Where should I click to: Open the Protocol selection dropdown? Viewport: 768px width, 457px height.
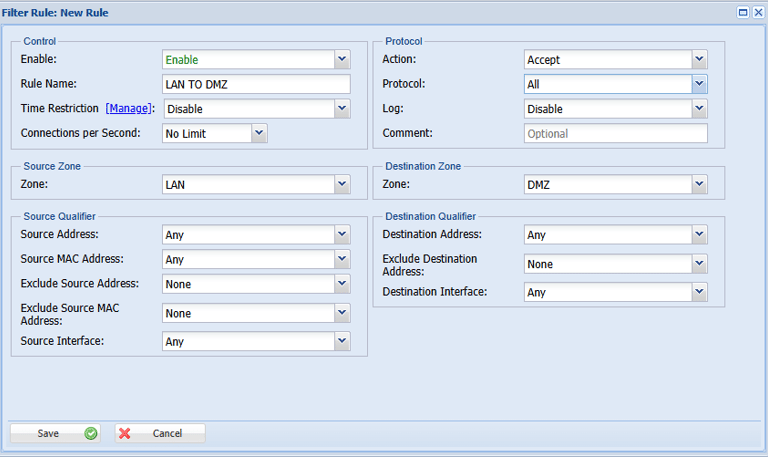pyautogui.click(x=699, y=84)
